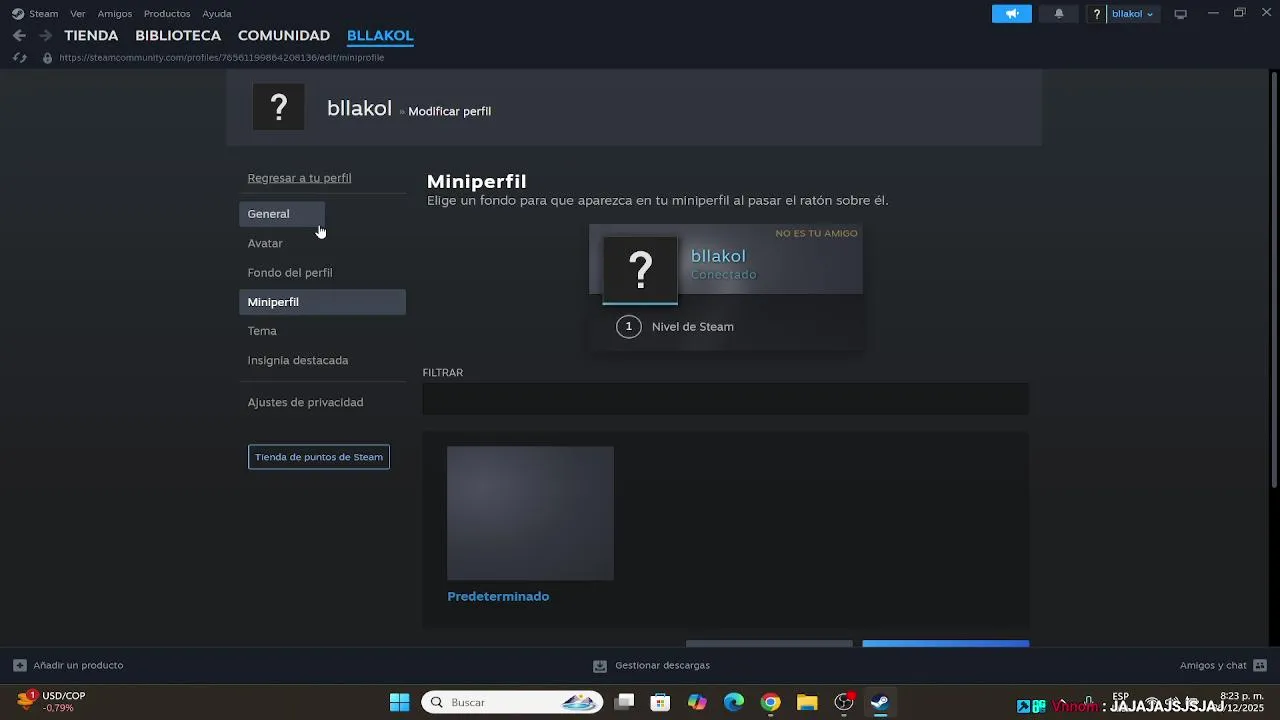Open Microsoft Edge from the taskbar

(x=734, y=702)
